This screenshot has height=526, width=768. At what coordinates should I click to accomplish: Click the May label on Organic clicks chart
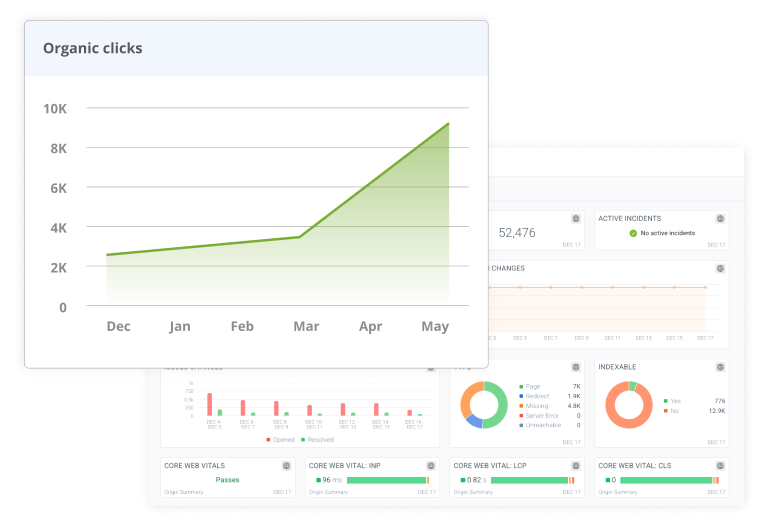[x=434, y=327]
